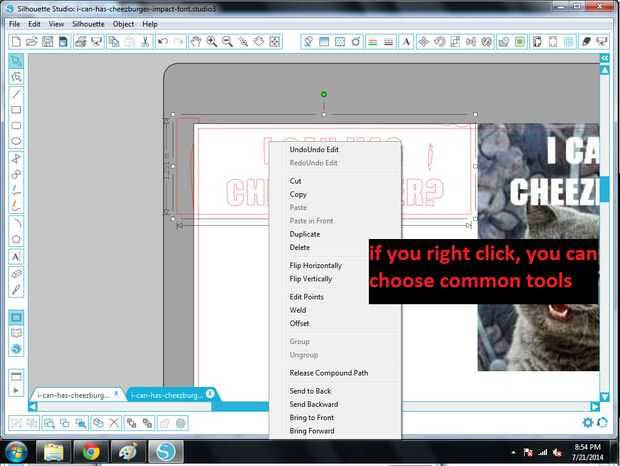Choose the Draw Ellipse tool
The width and height of the screenshot is (620, 466).
click(x=16, y=141)
